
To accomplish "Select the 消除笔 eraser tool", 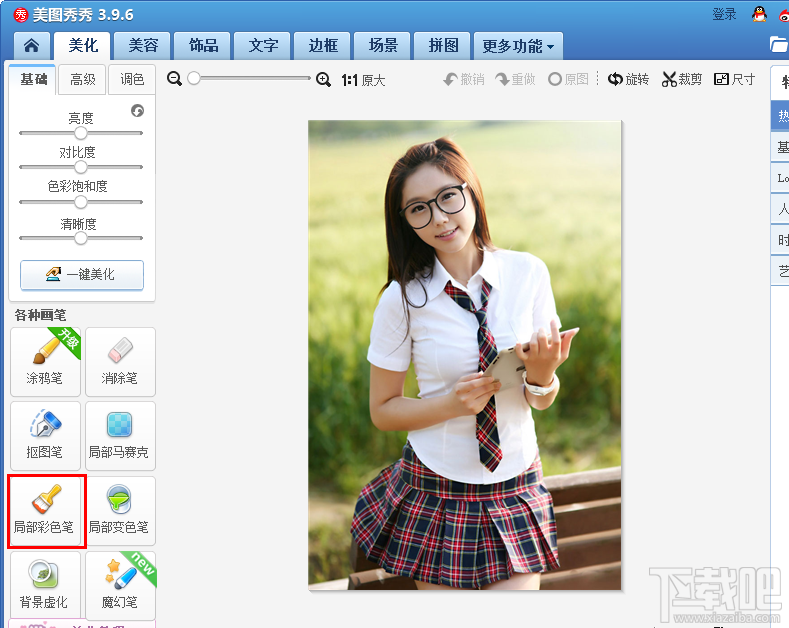I will pos(120,361).
